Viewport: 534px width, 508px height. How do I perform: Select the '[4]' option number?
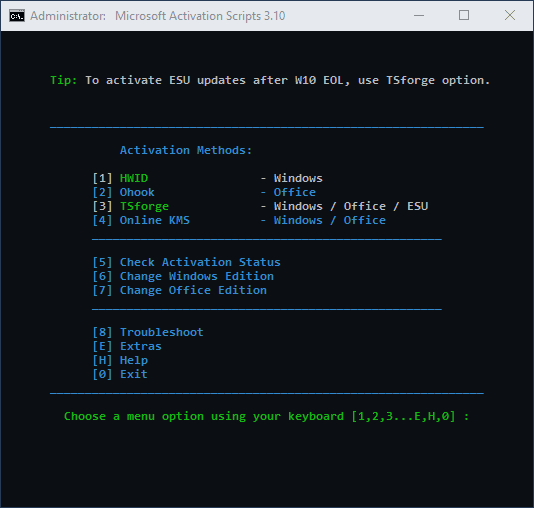102,220
